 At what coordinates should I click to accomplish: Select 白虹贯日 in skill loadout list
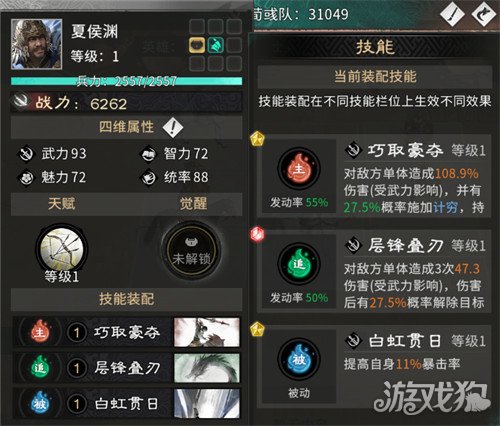[x=127, y=404]
